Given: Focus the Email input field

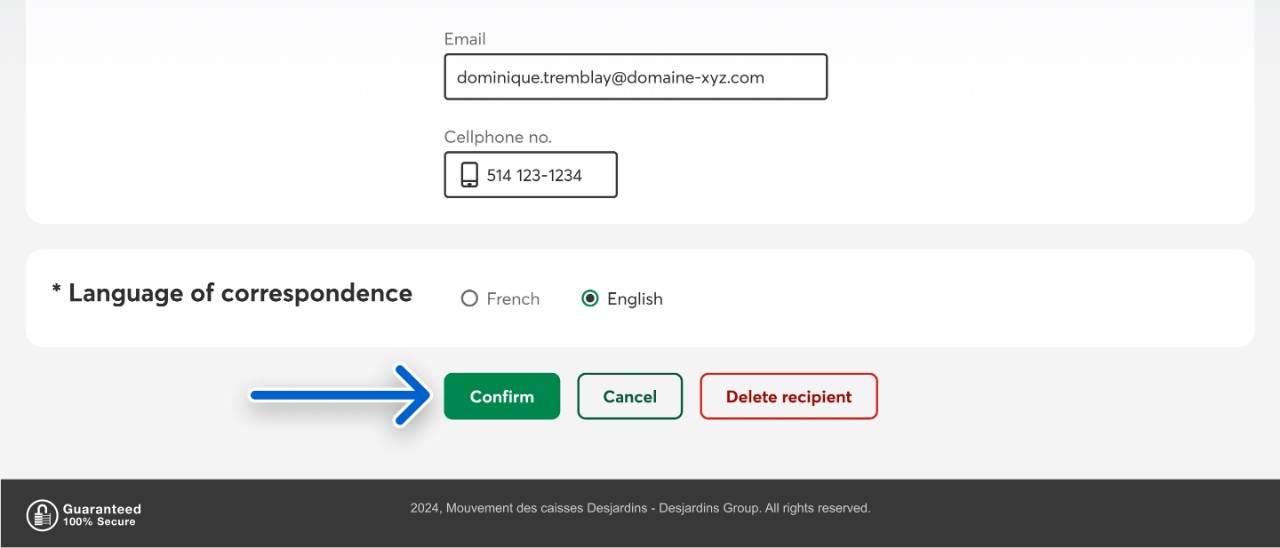Looking at the screenshot, I should 635,77.
